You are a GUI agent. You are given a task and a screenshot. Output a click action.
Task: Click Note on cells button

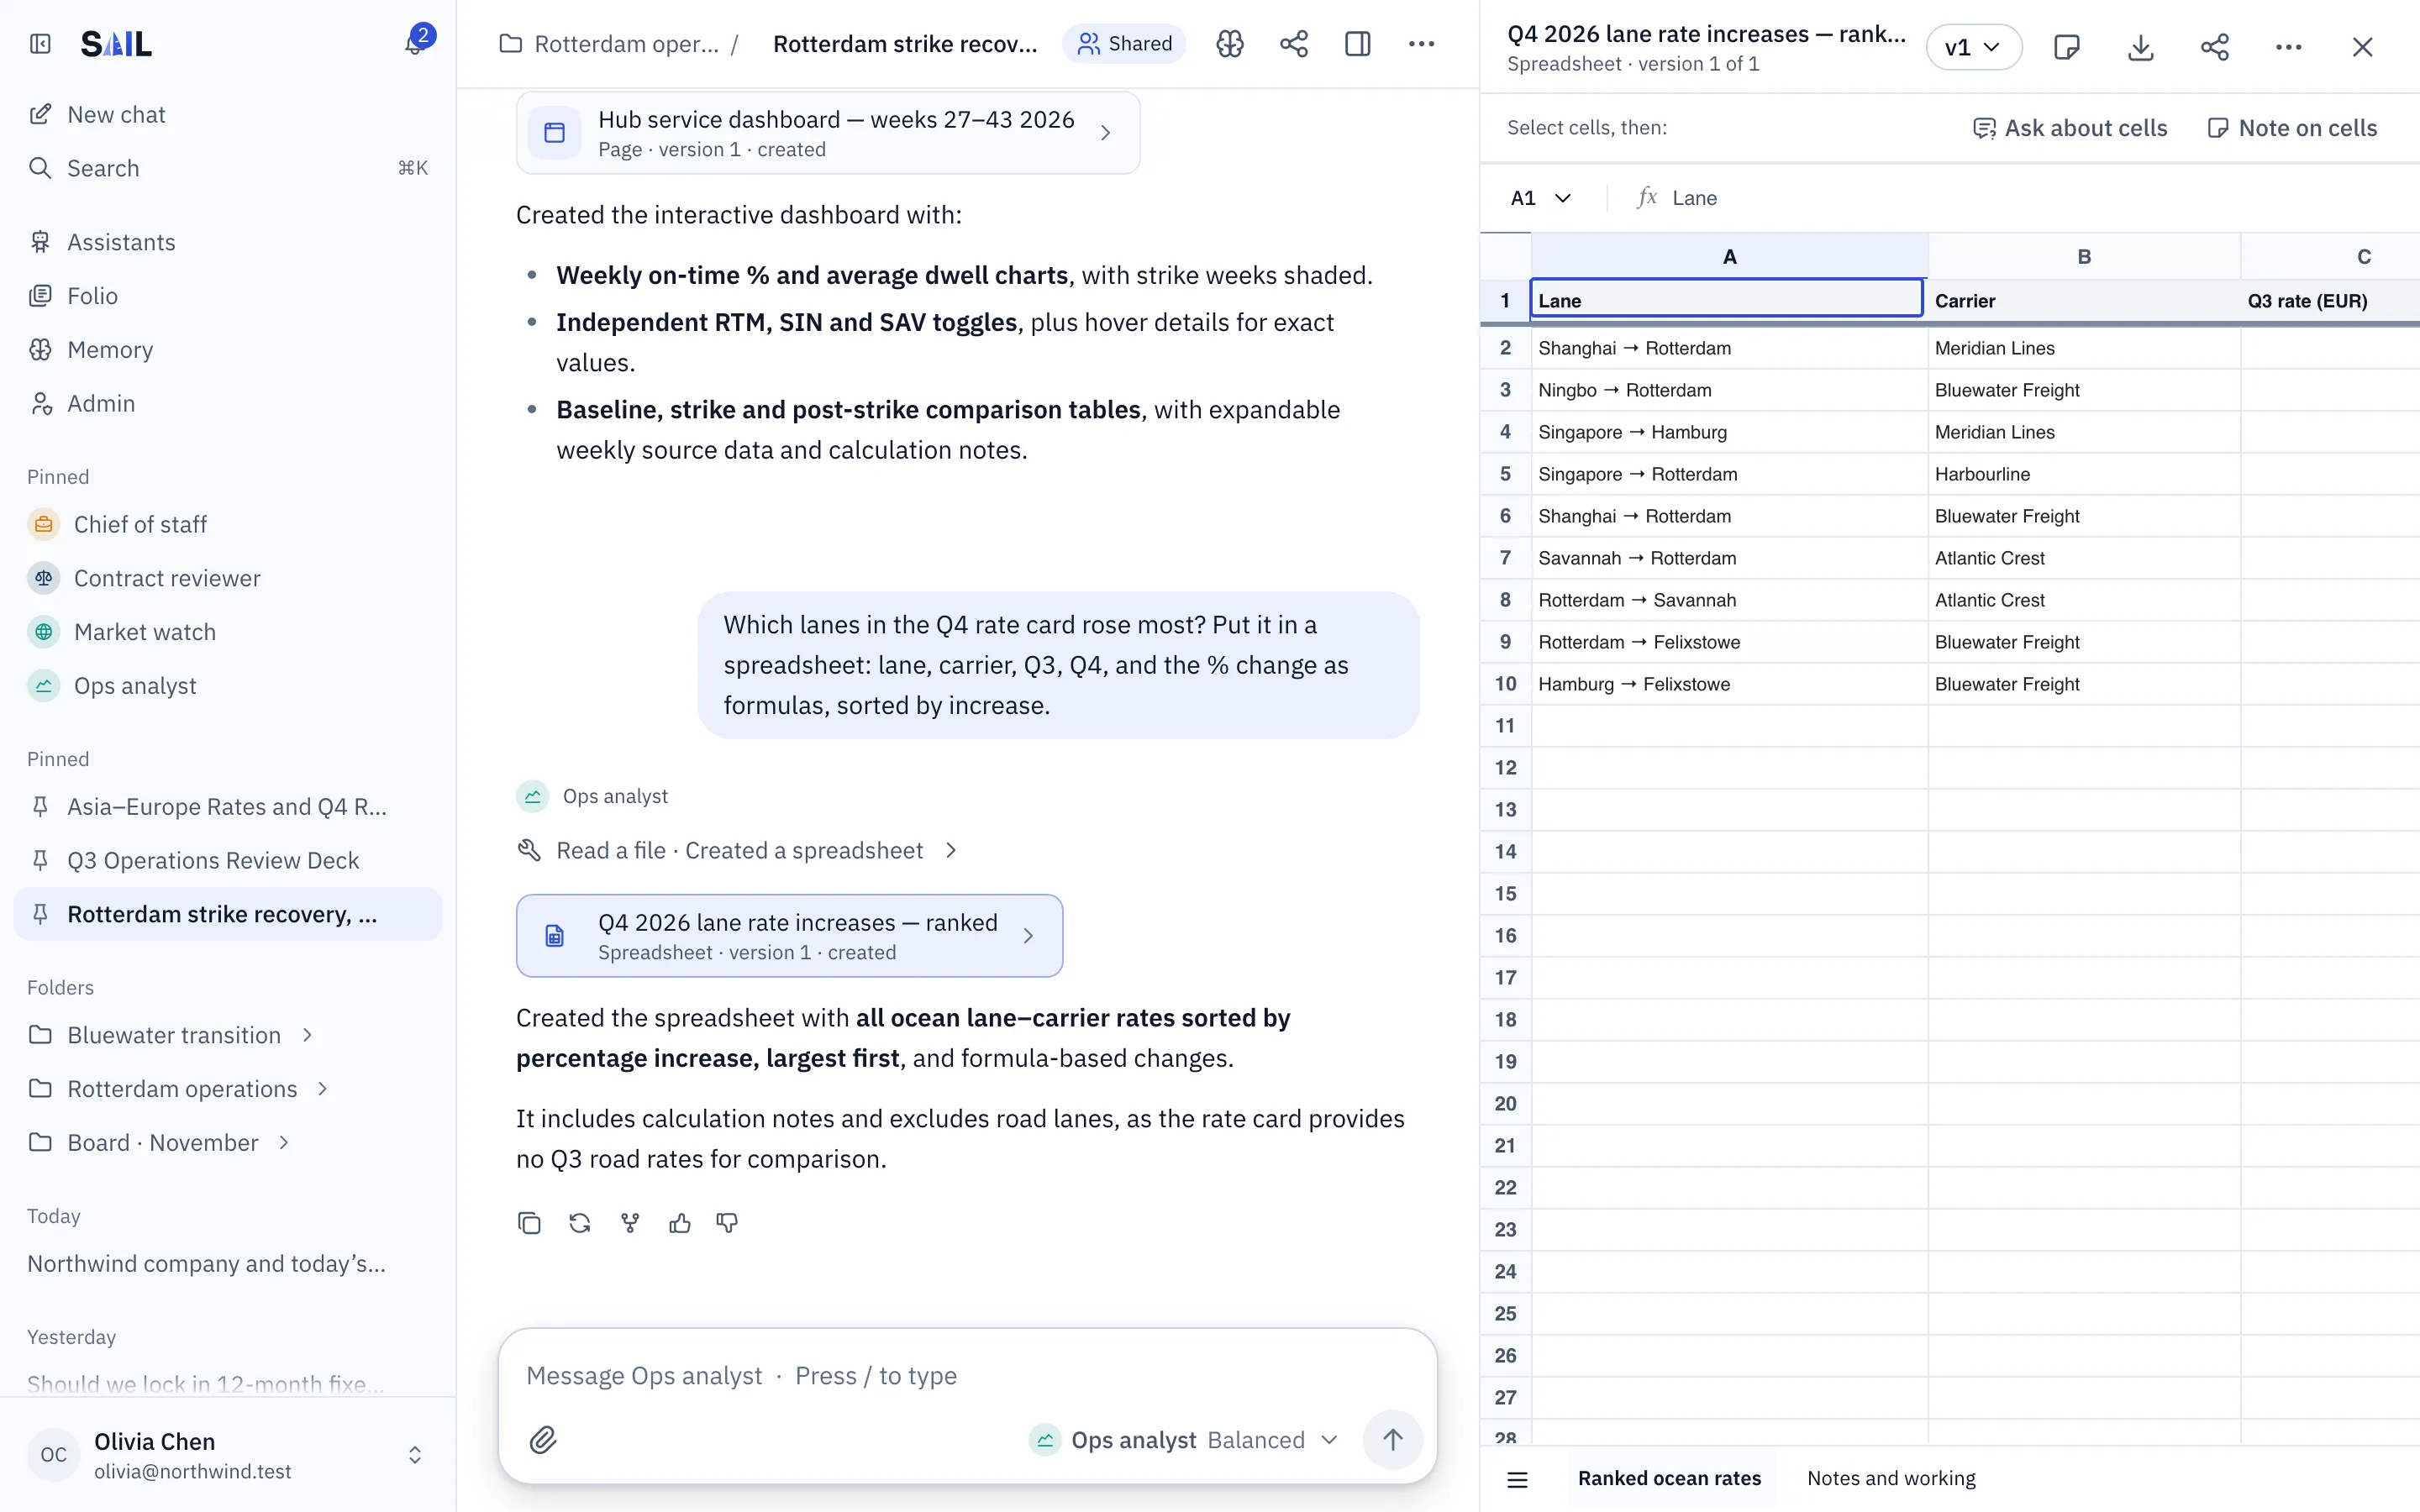pyautogui.click(x=2292, y=128)
